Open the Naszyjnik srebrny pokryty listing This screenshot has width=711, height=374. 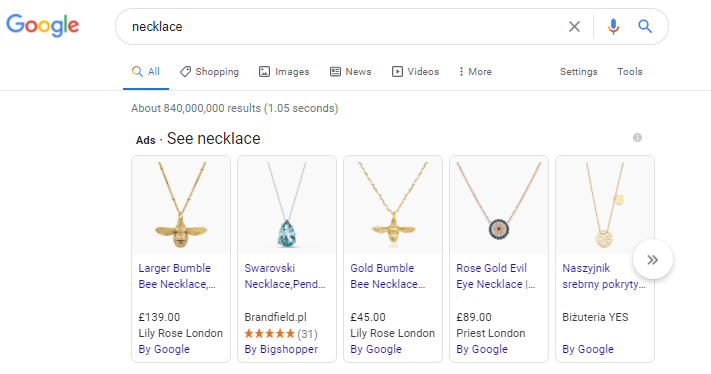[604, 276]
